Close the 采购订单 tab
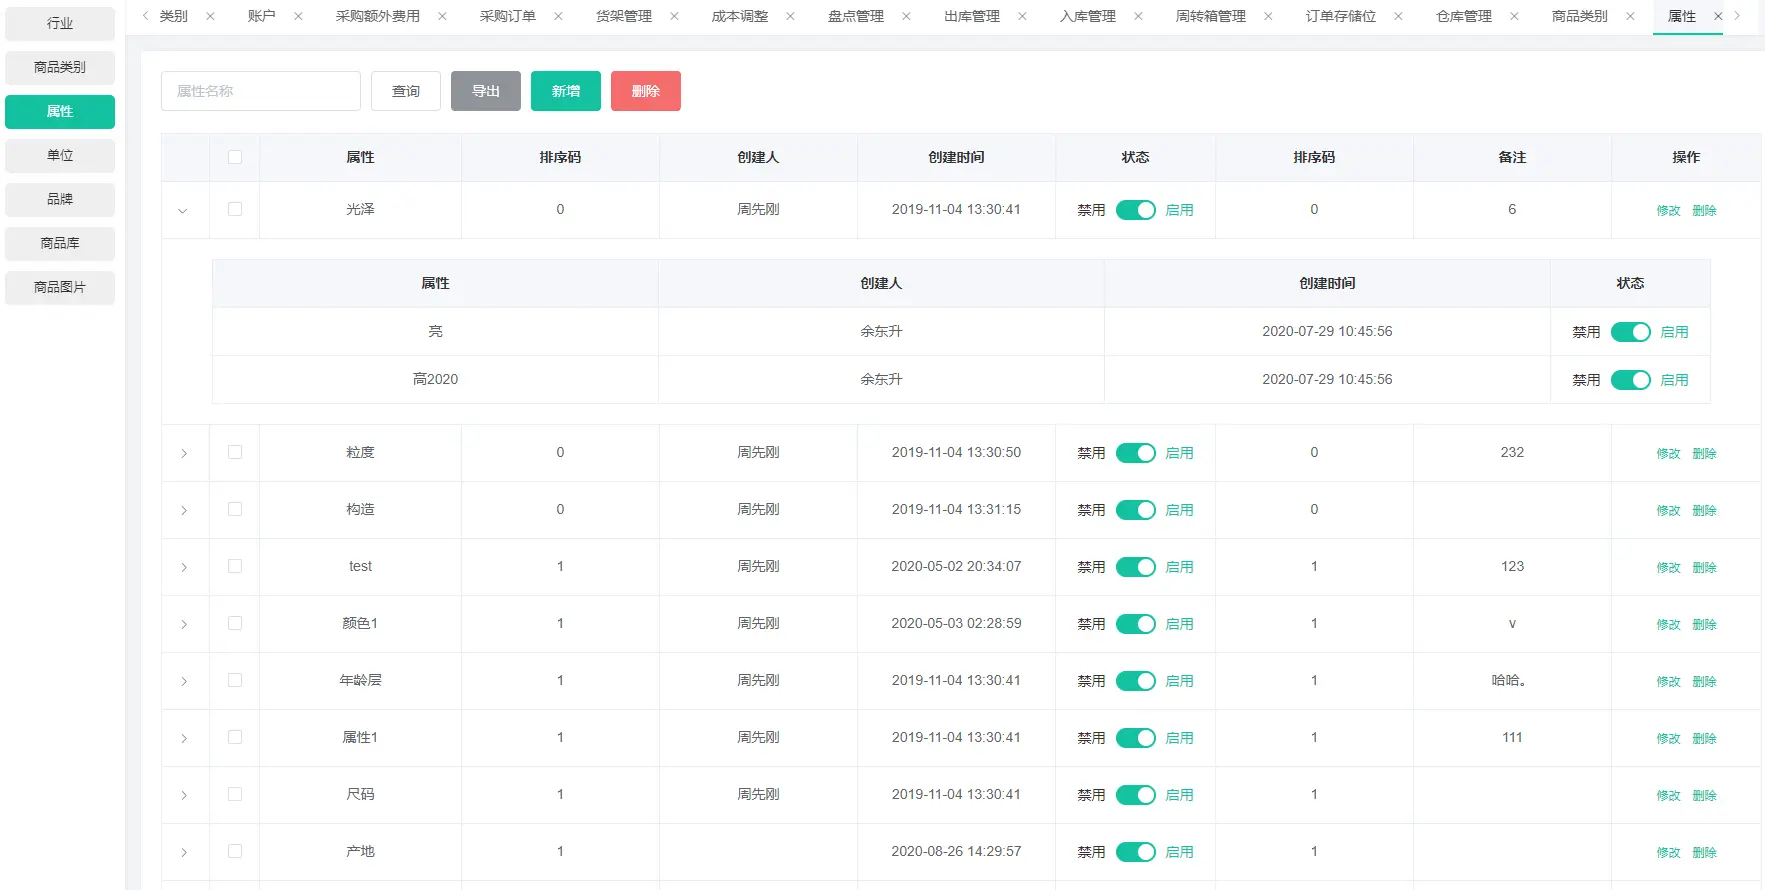The height and width of the screenshot is (890, 1765). pyautogui.click(x=558, y=16)
